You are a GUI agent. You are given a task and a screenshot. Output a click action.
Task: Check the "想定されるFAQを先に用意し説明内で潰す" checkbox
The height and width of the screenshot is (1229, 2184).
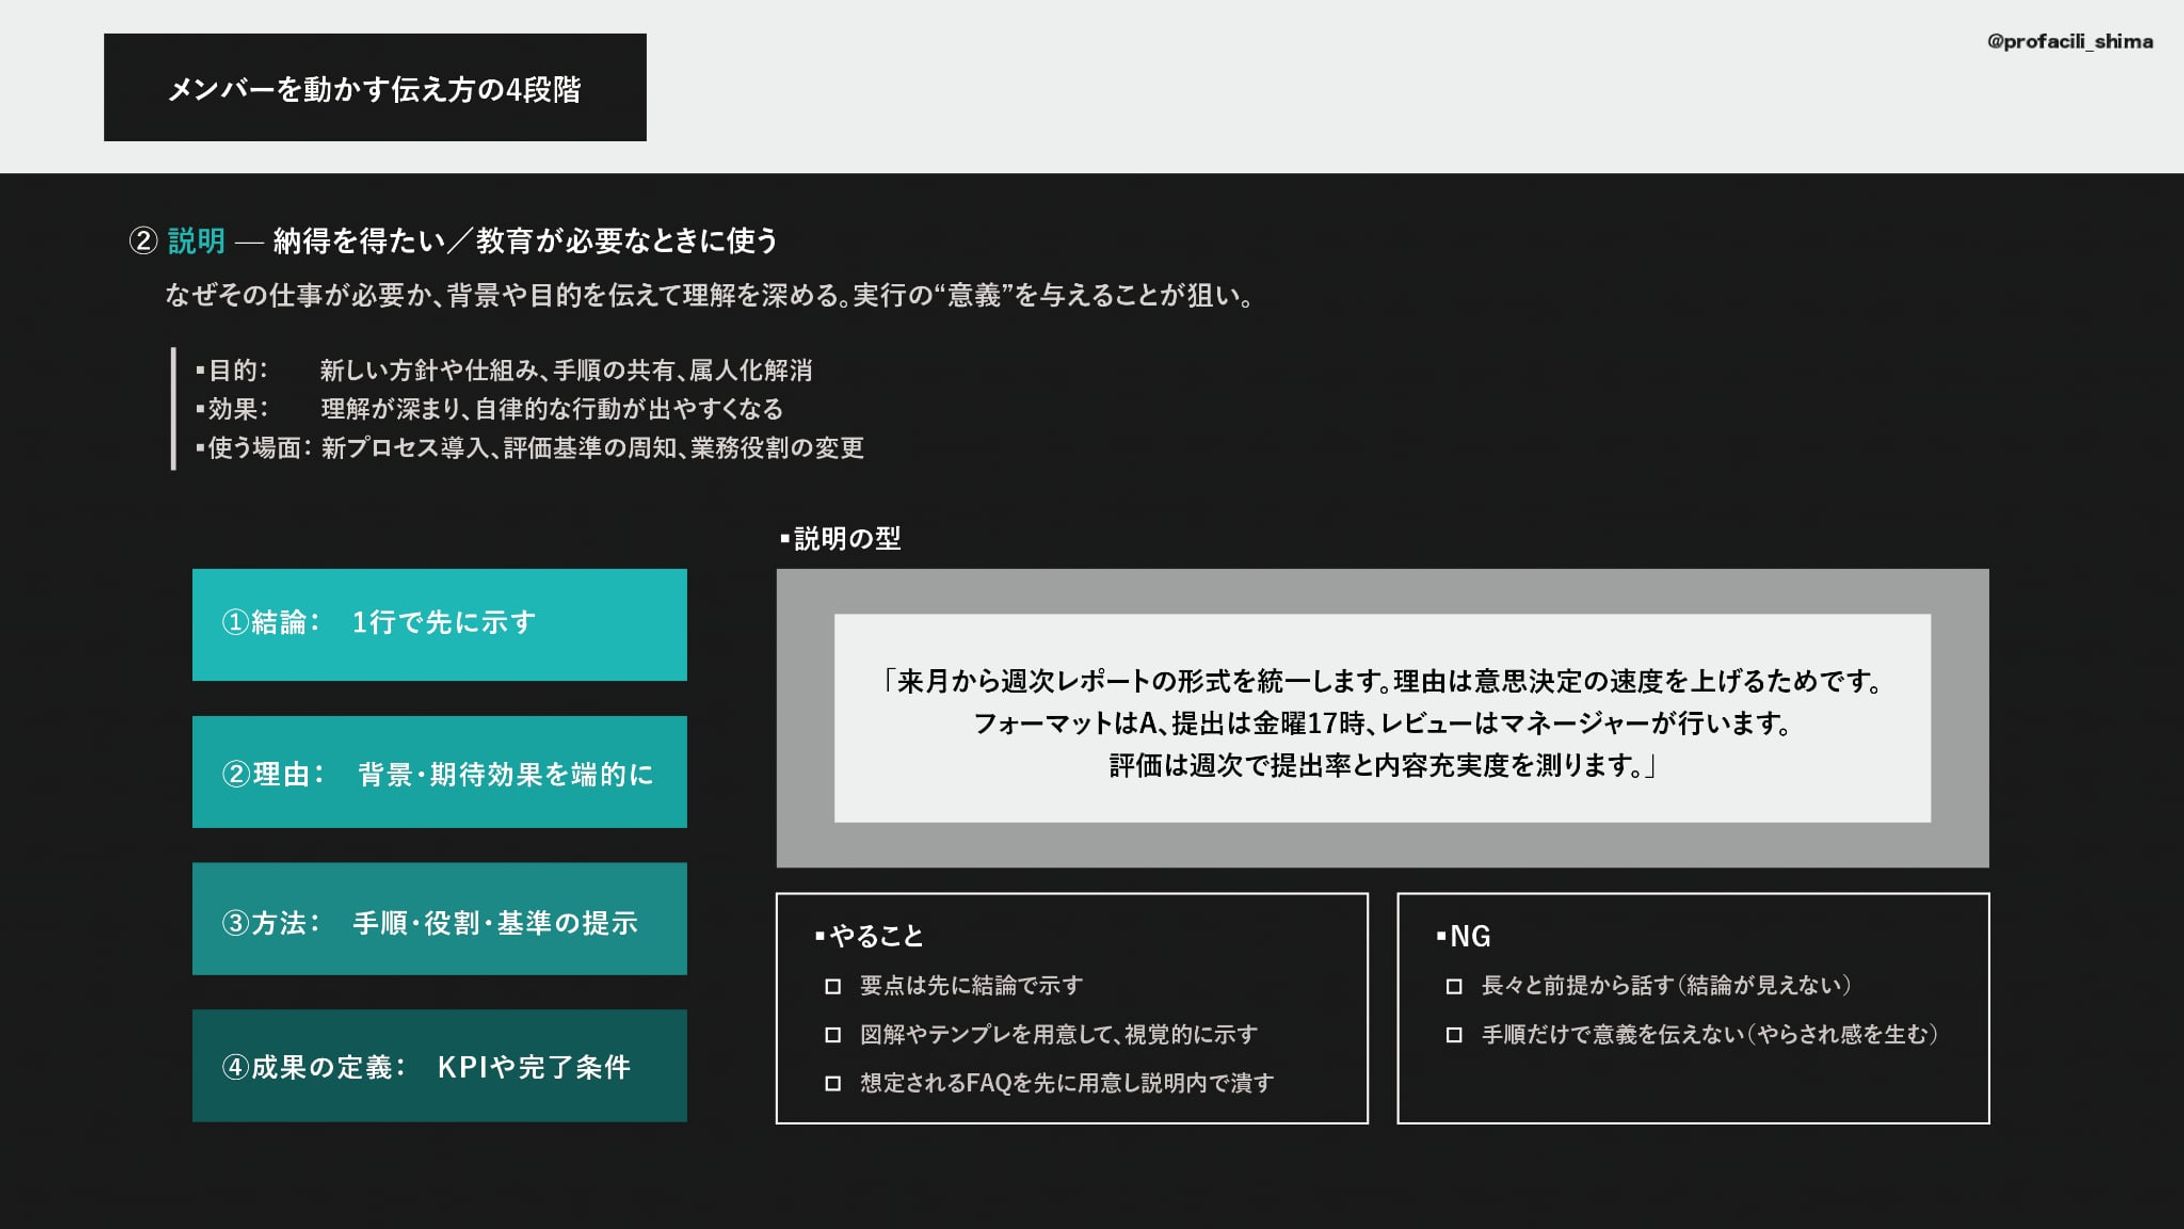833,1083
